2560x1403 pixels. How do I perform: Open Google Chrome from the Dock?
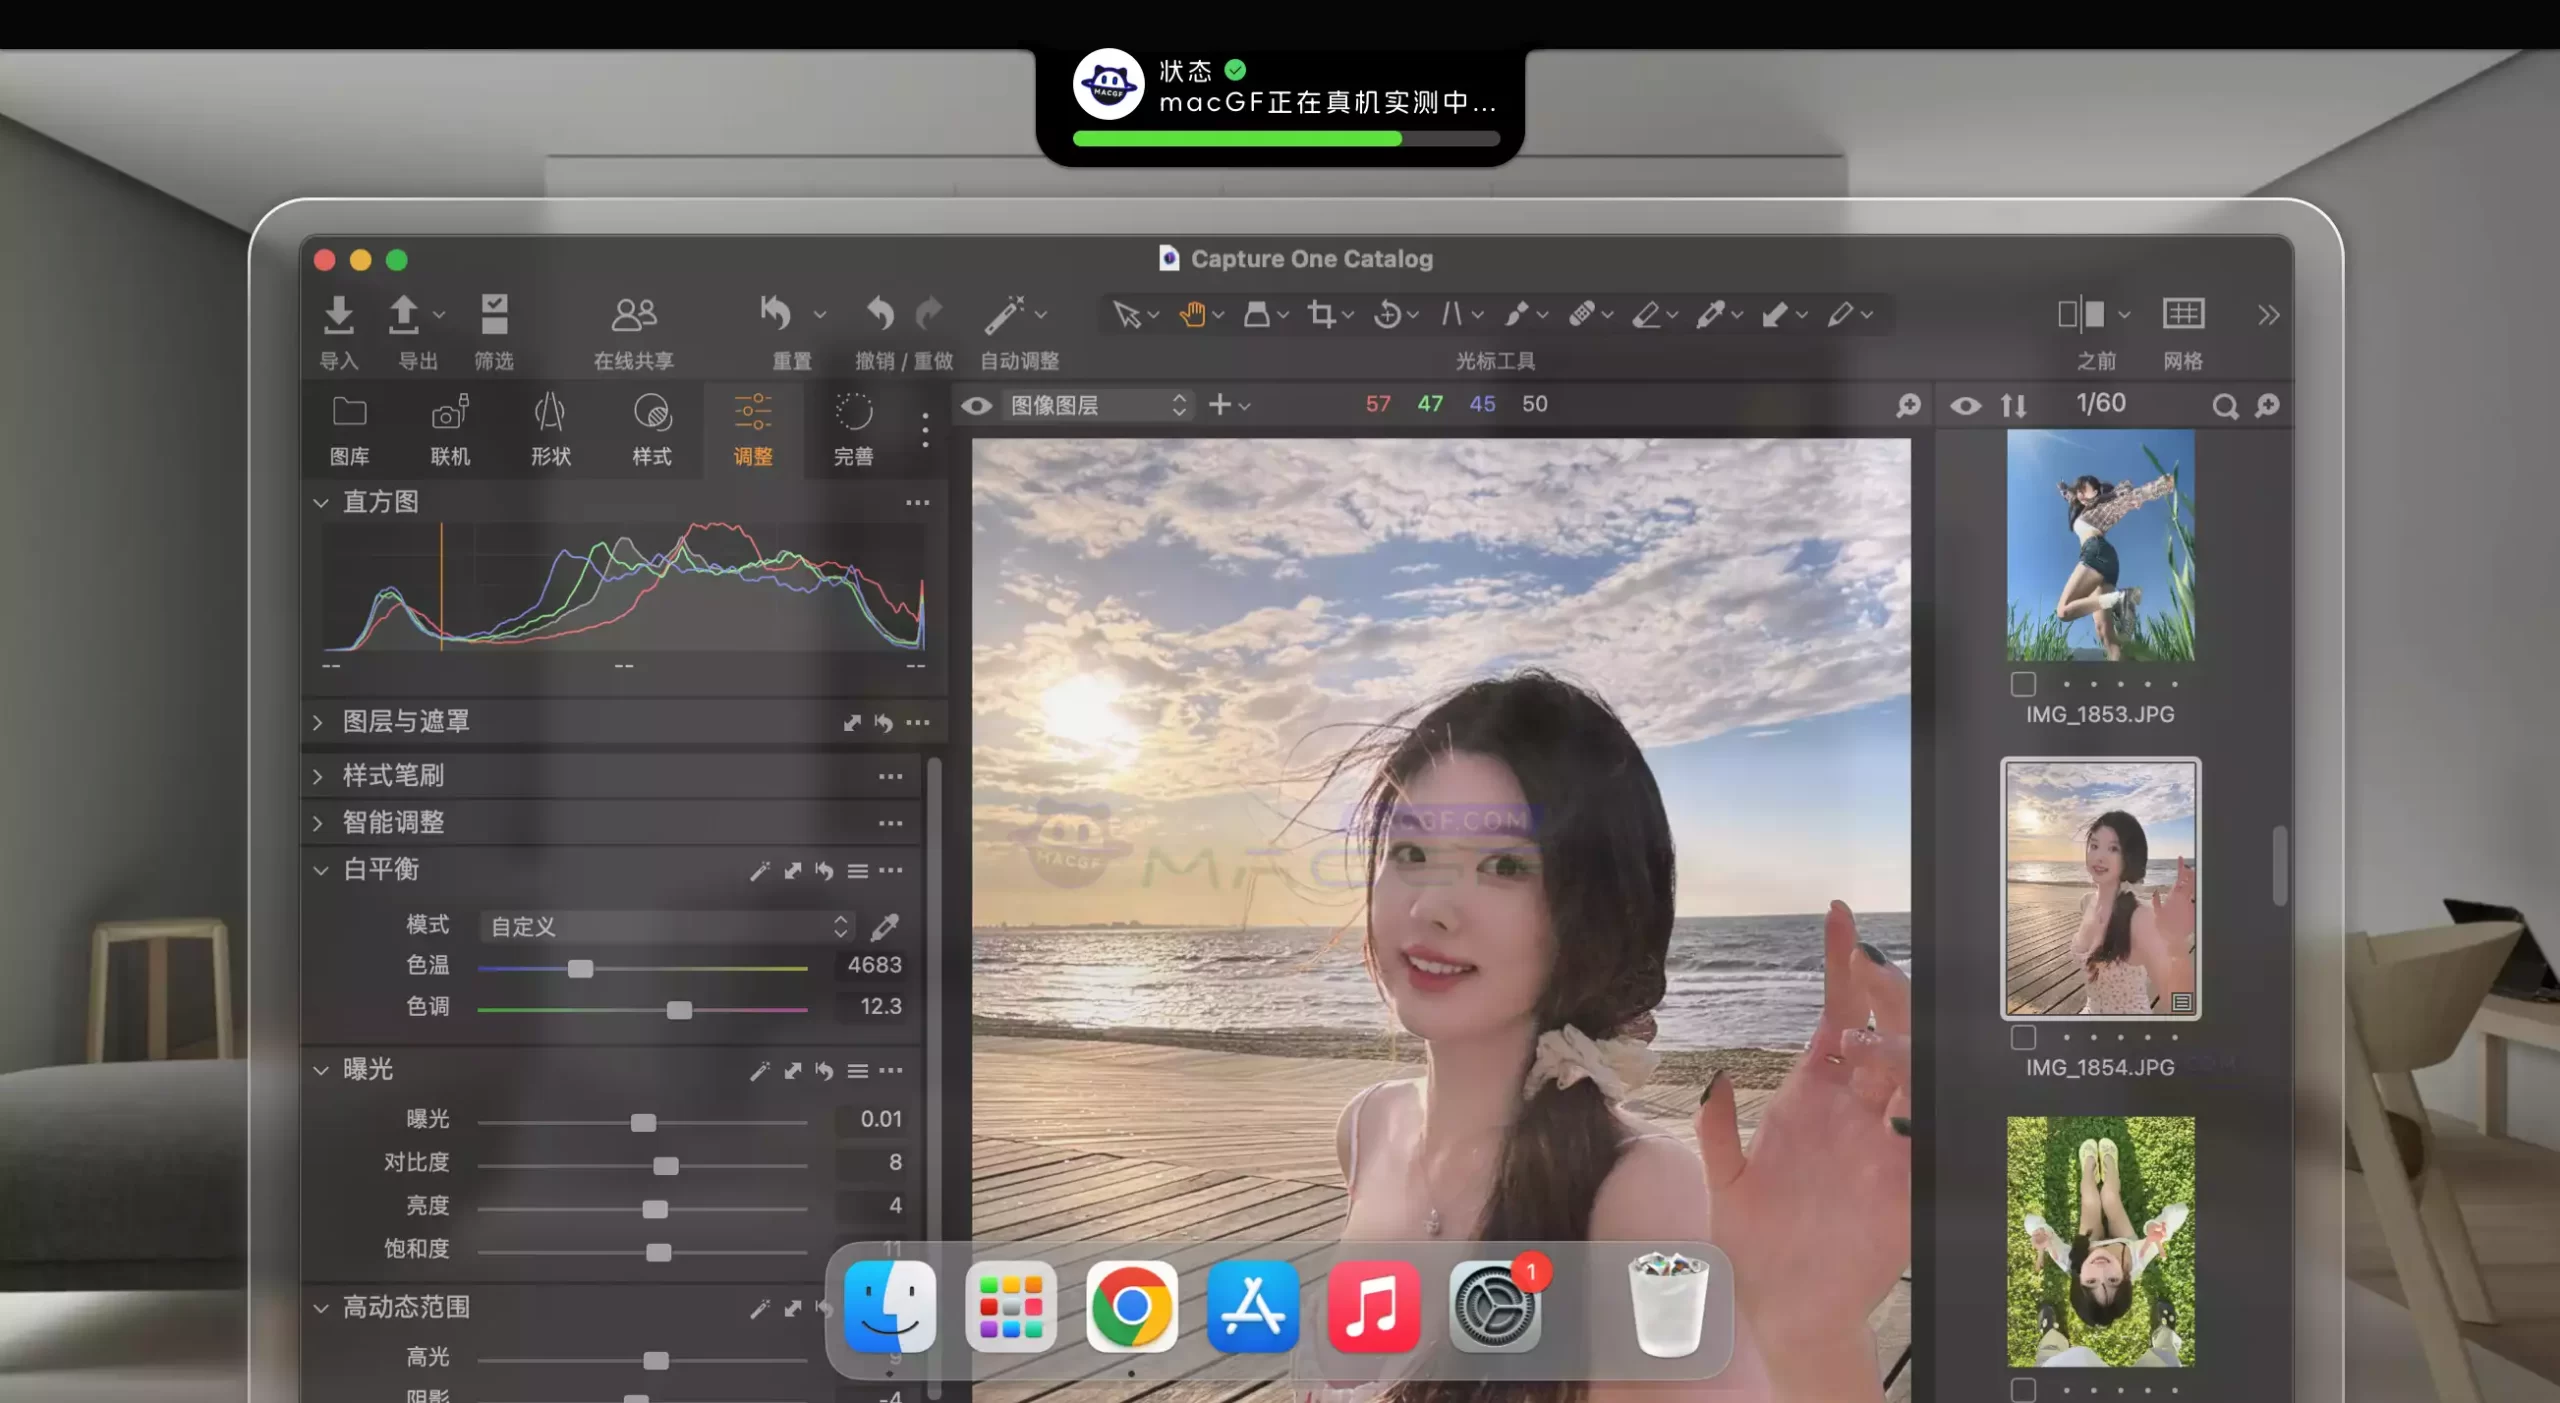click(1132, 1308)
